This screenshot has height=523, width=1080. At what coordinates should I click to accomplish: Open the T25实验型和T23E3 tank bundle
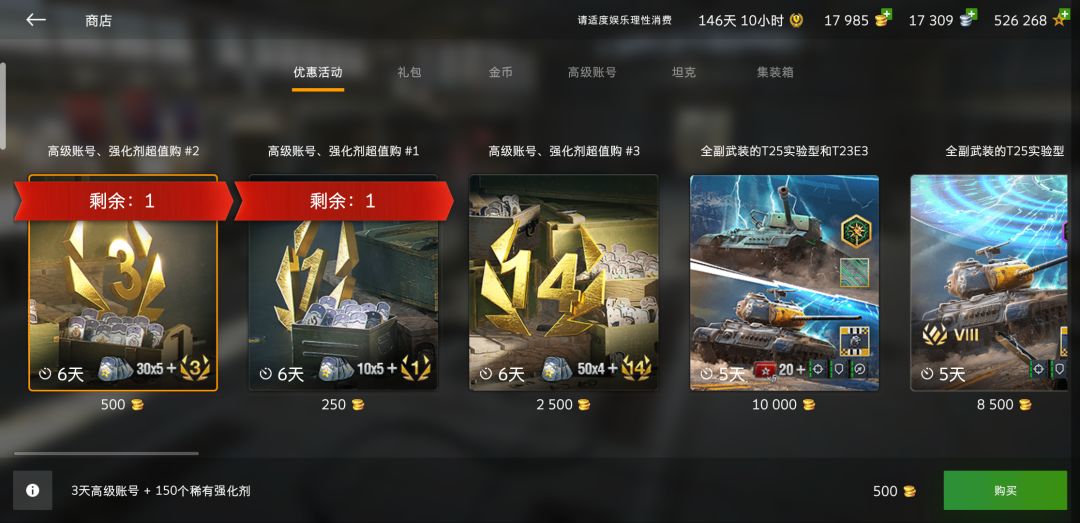click(x=784, y=283)
